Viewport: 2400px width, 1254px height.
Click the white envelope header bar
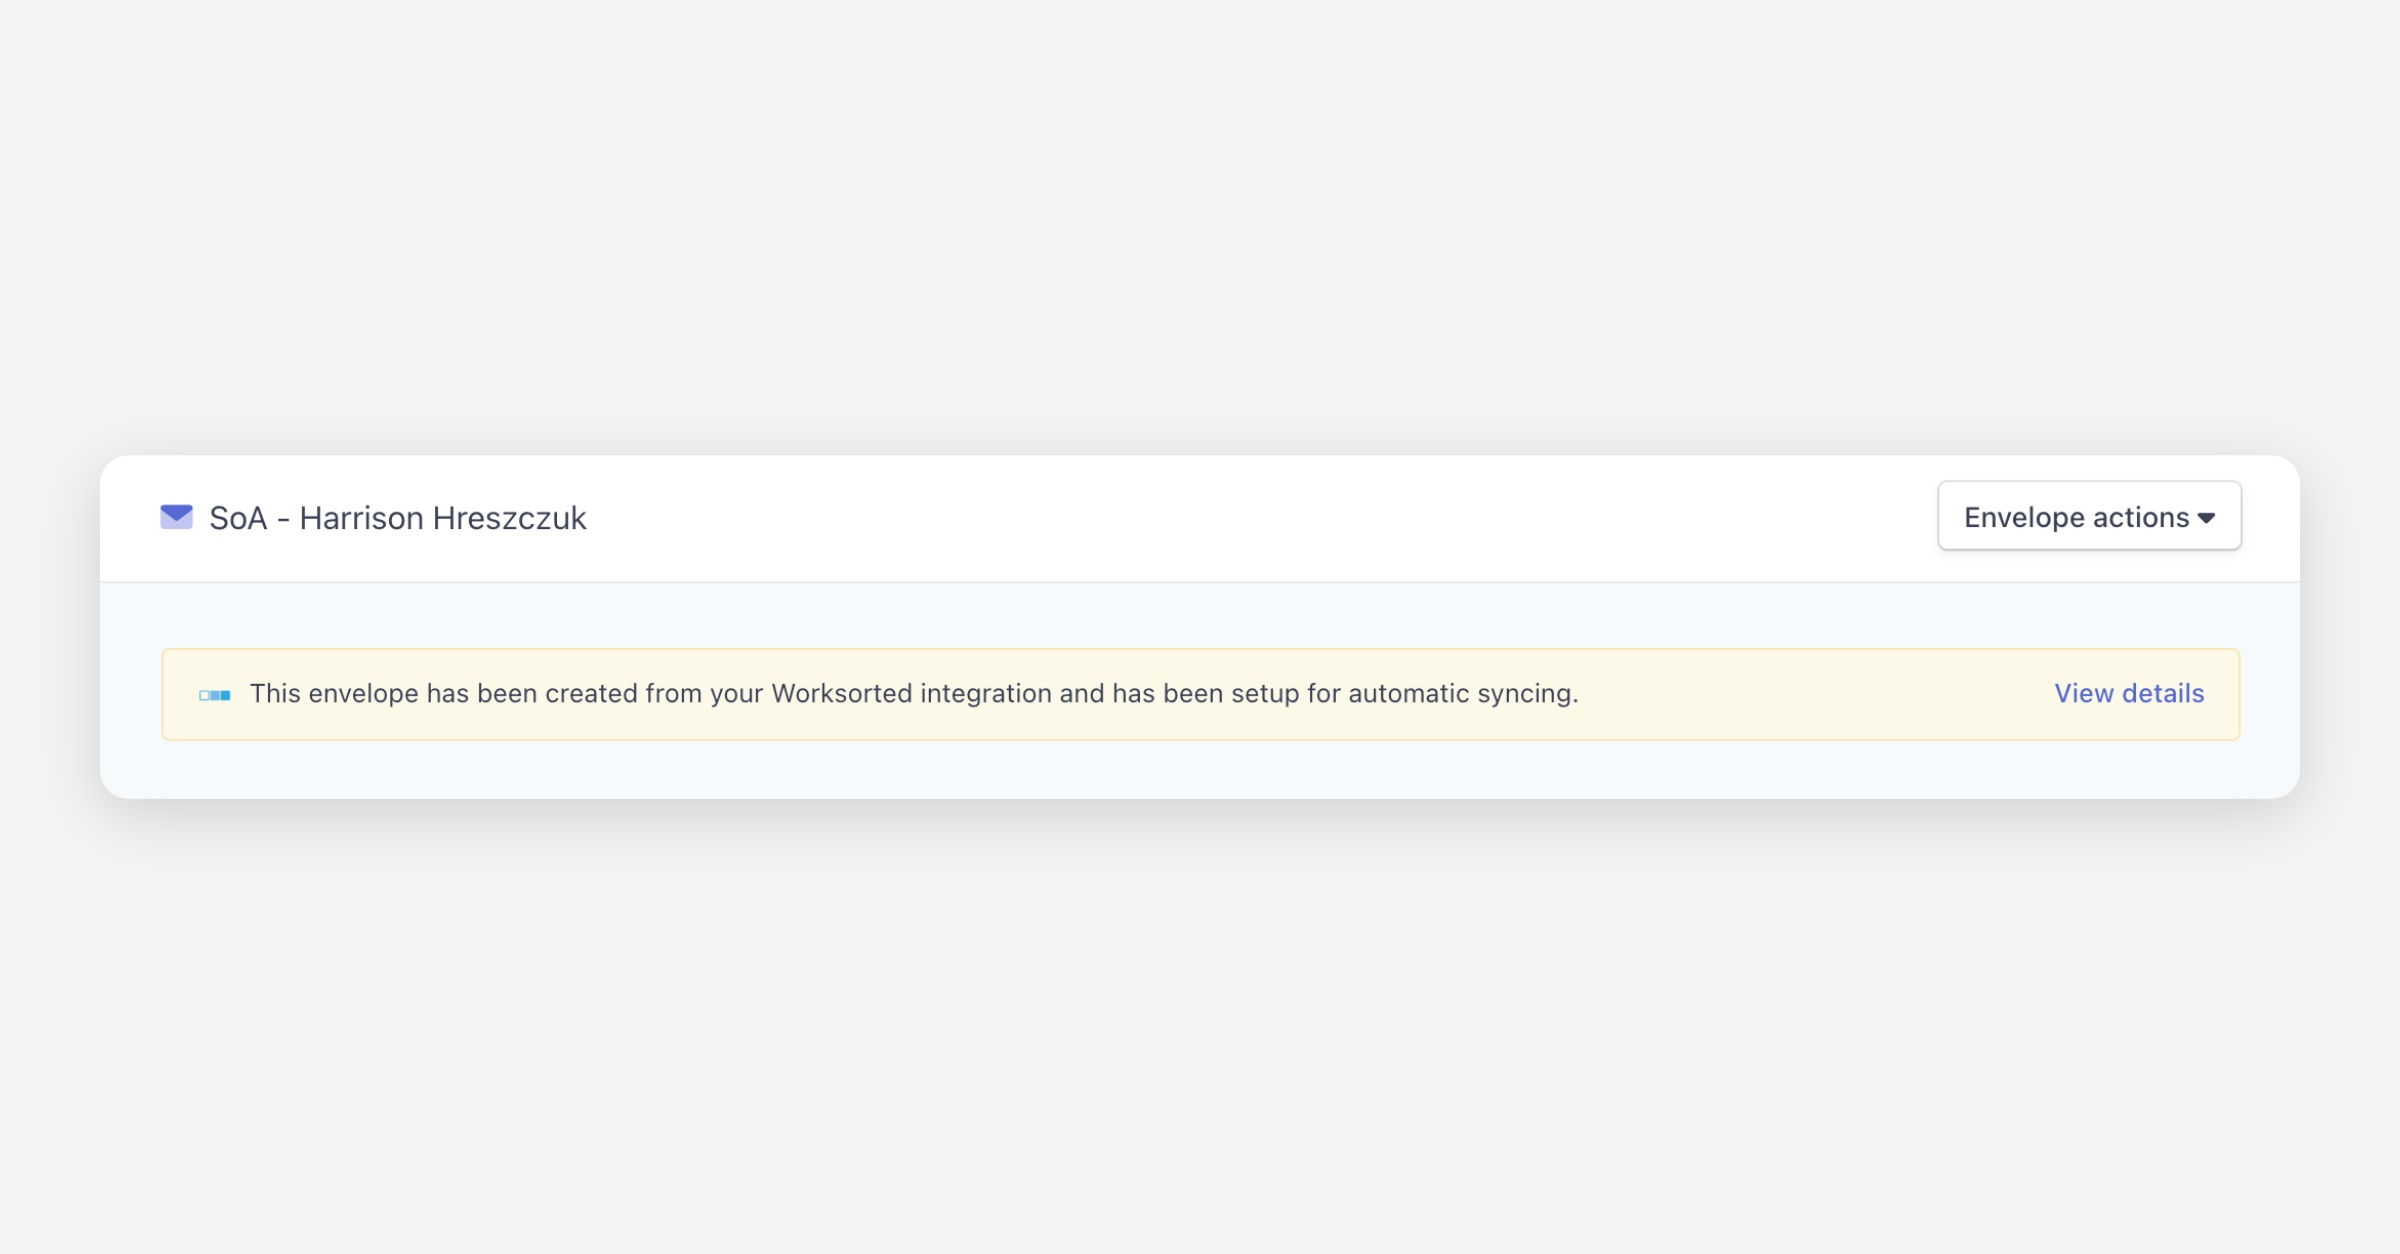[x=1200, y=518]
